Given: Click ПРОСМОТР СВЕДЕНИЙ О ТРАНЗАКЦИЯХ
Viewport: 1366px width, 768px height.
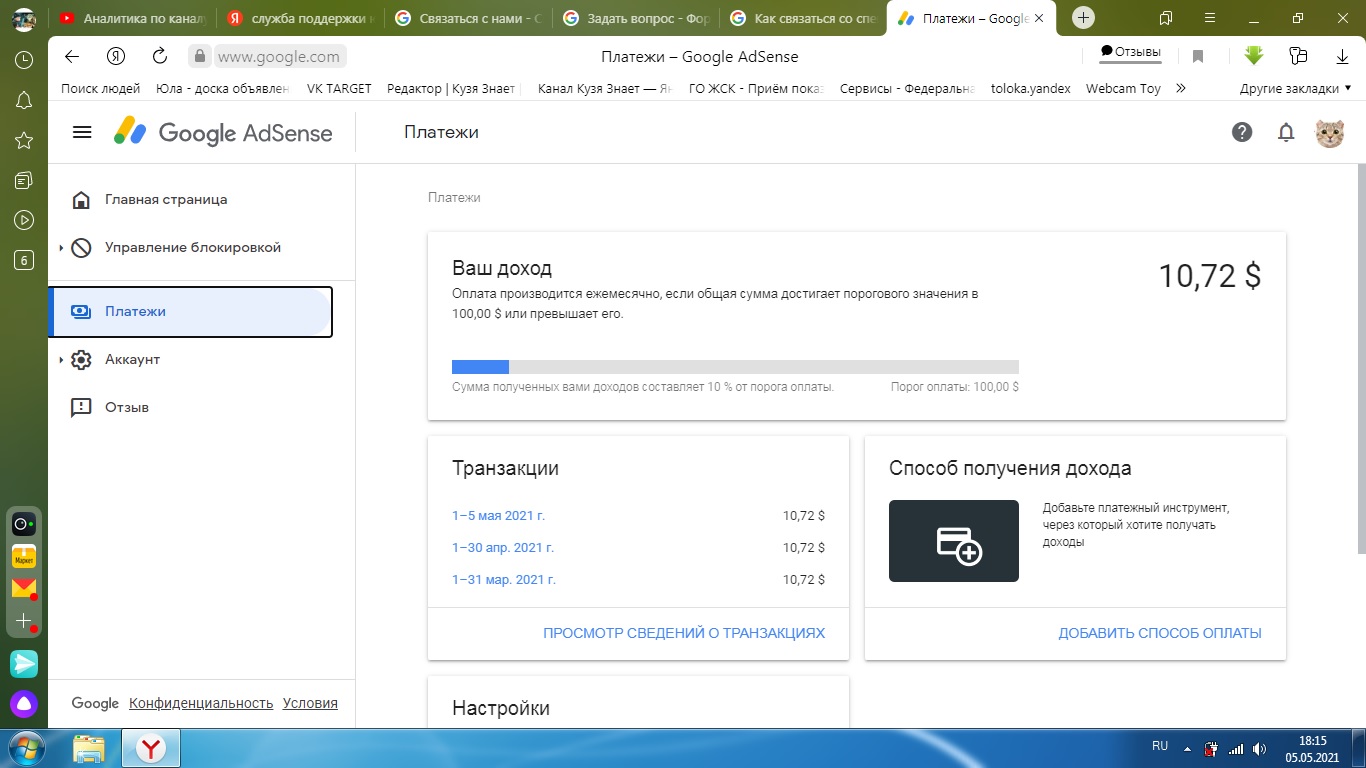Looking at the screenshot, I should (x=684, y=633).
